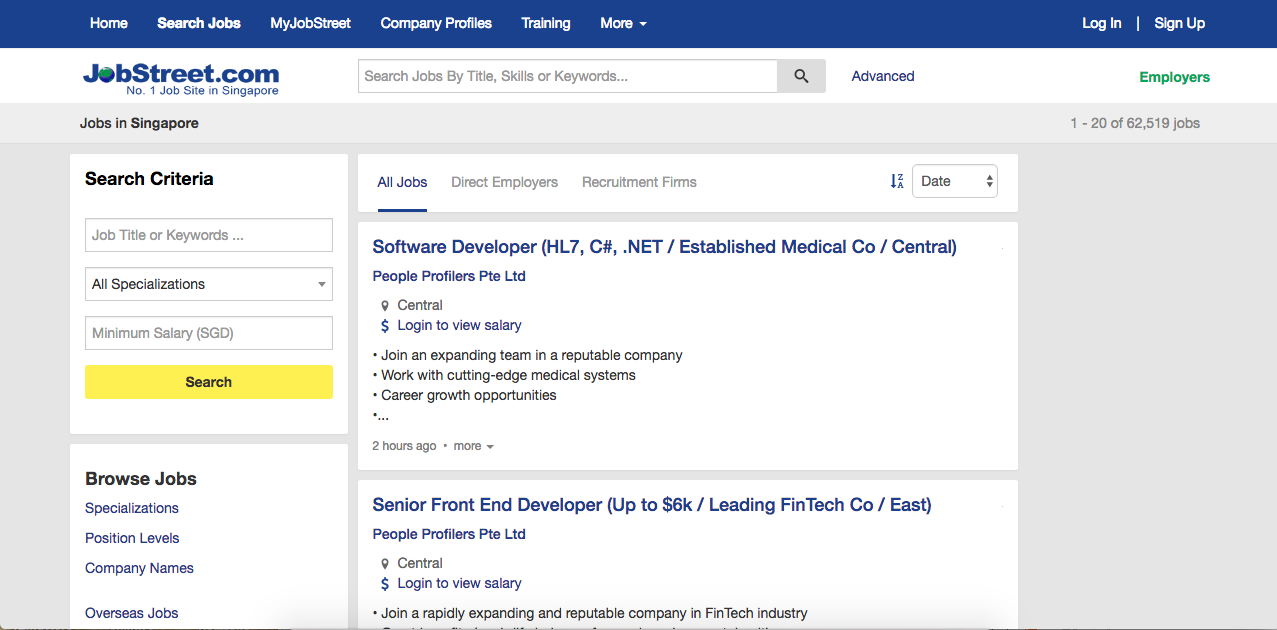Expand 'more' options under first job listing
Image resolution: width=1277 pixels, height=630 pixels.
coord(473,446)
